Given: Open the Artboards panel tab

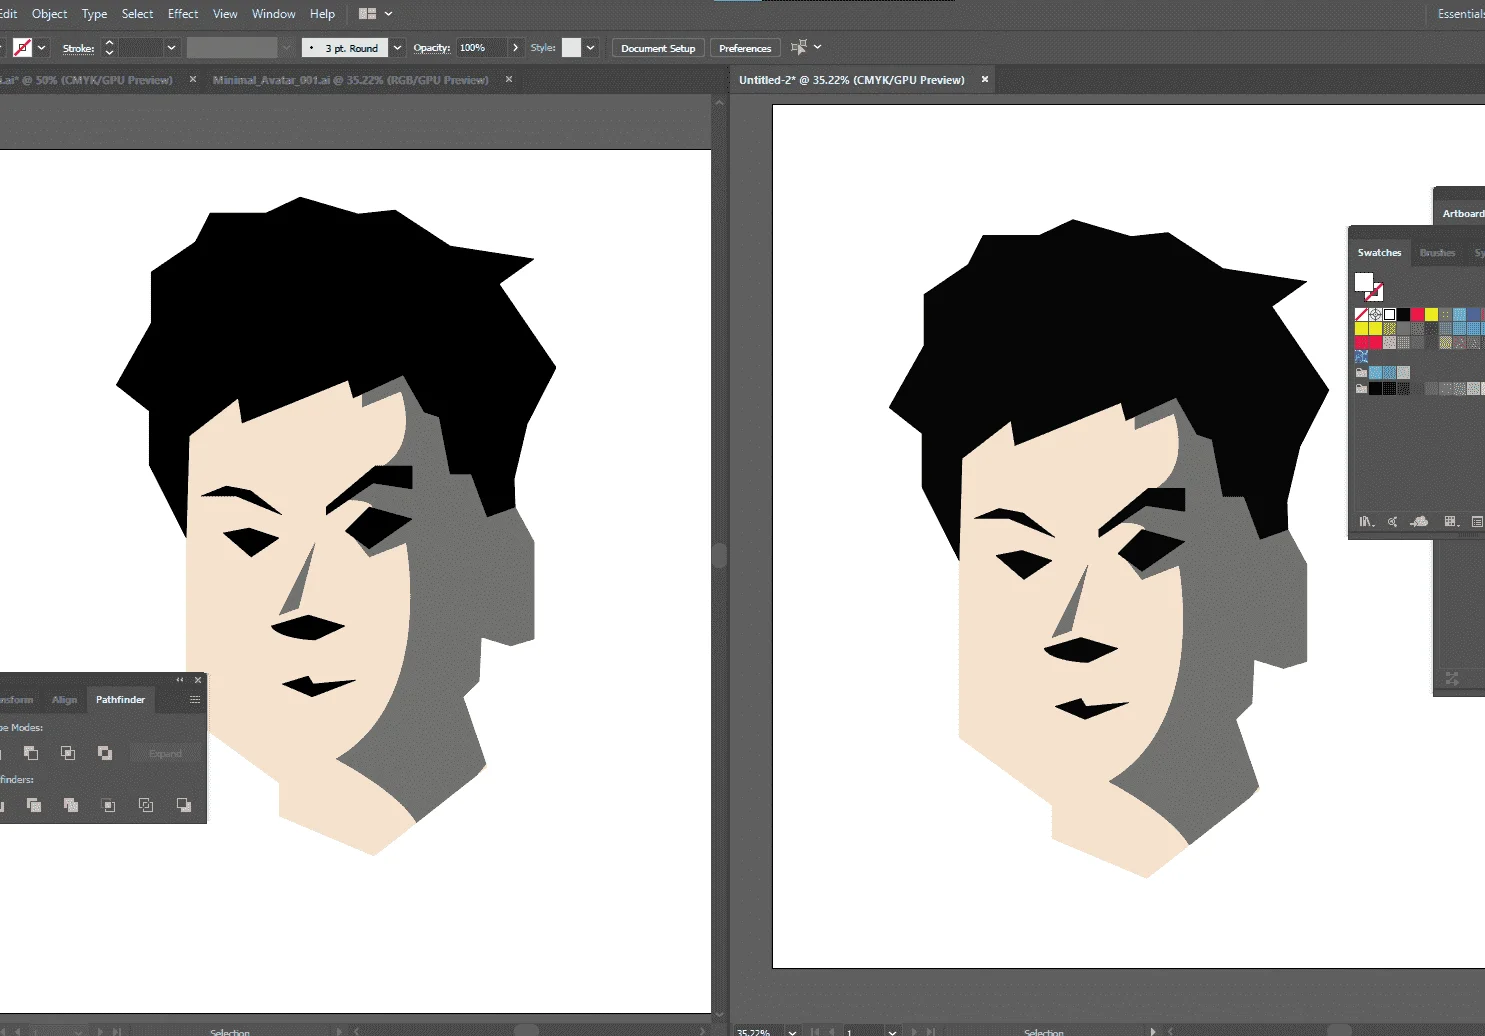Looking at the screenshot, I should (1463, 214).
